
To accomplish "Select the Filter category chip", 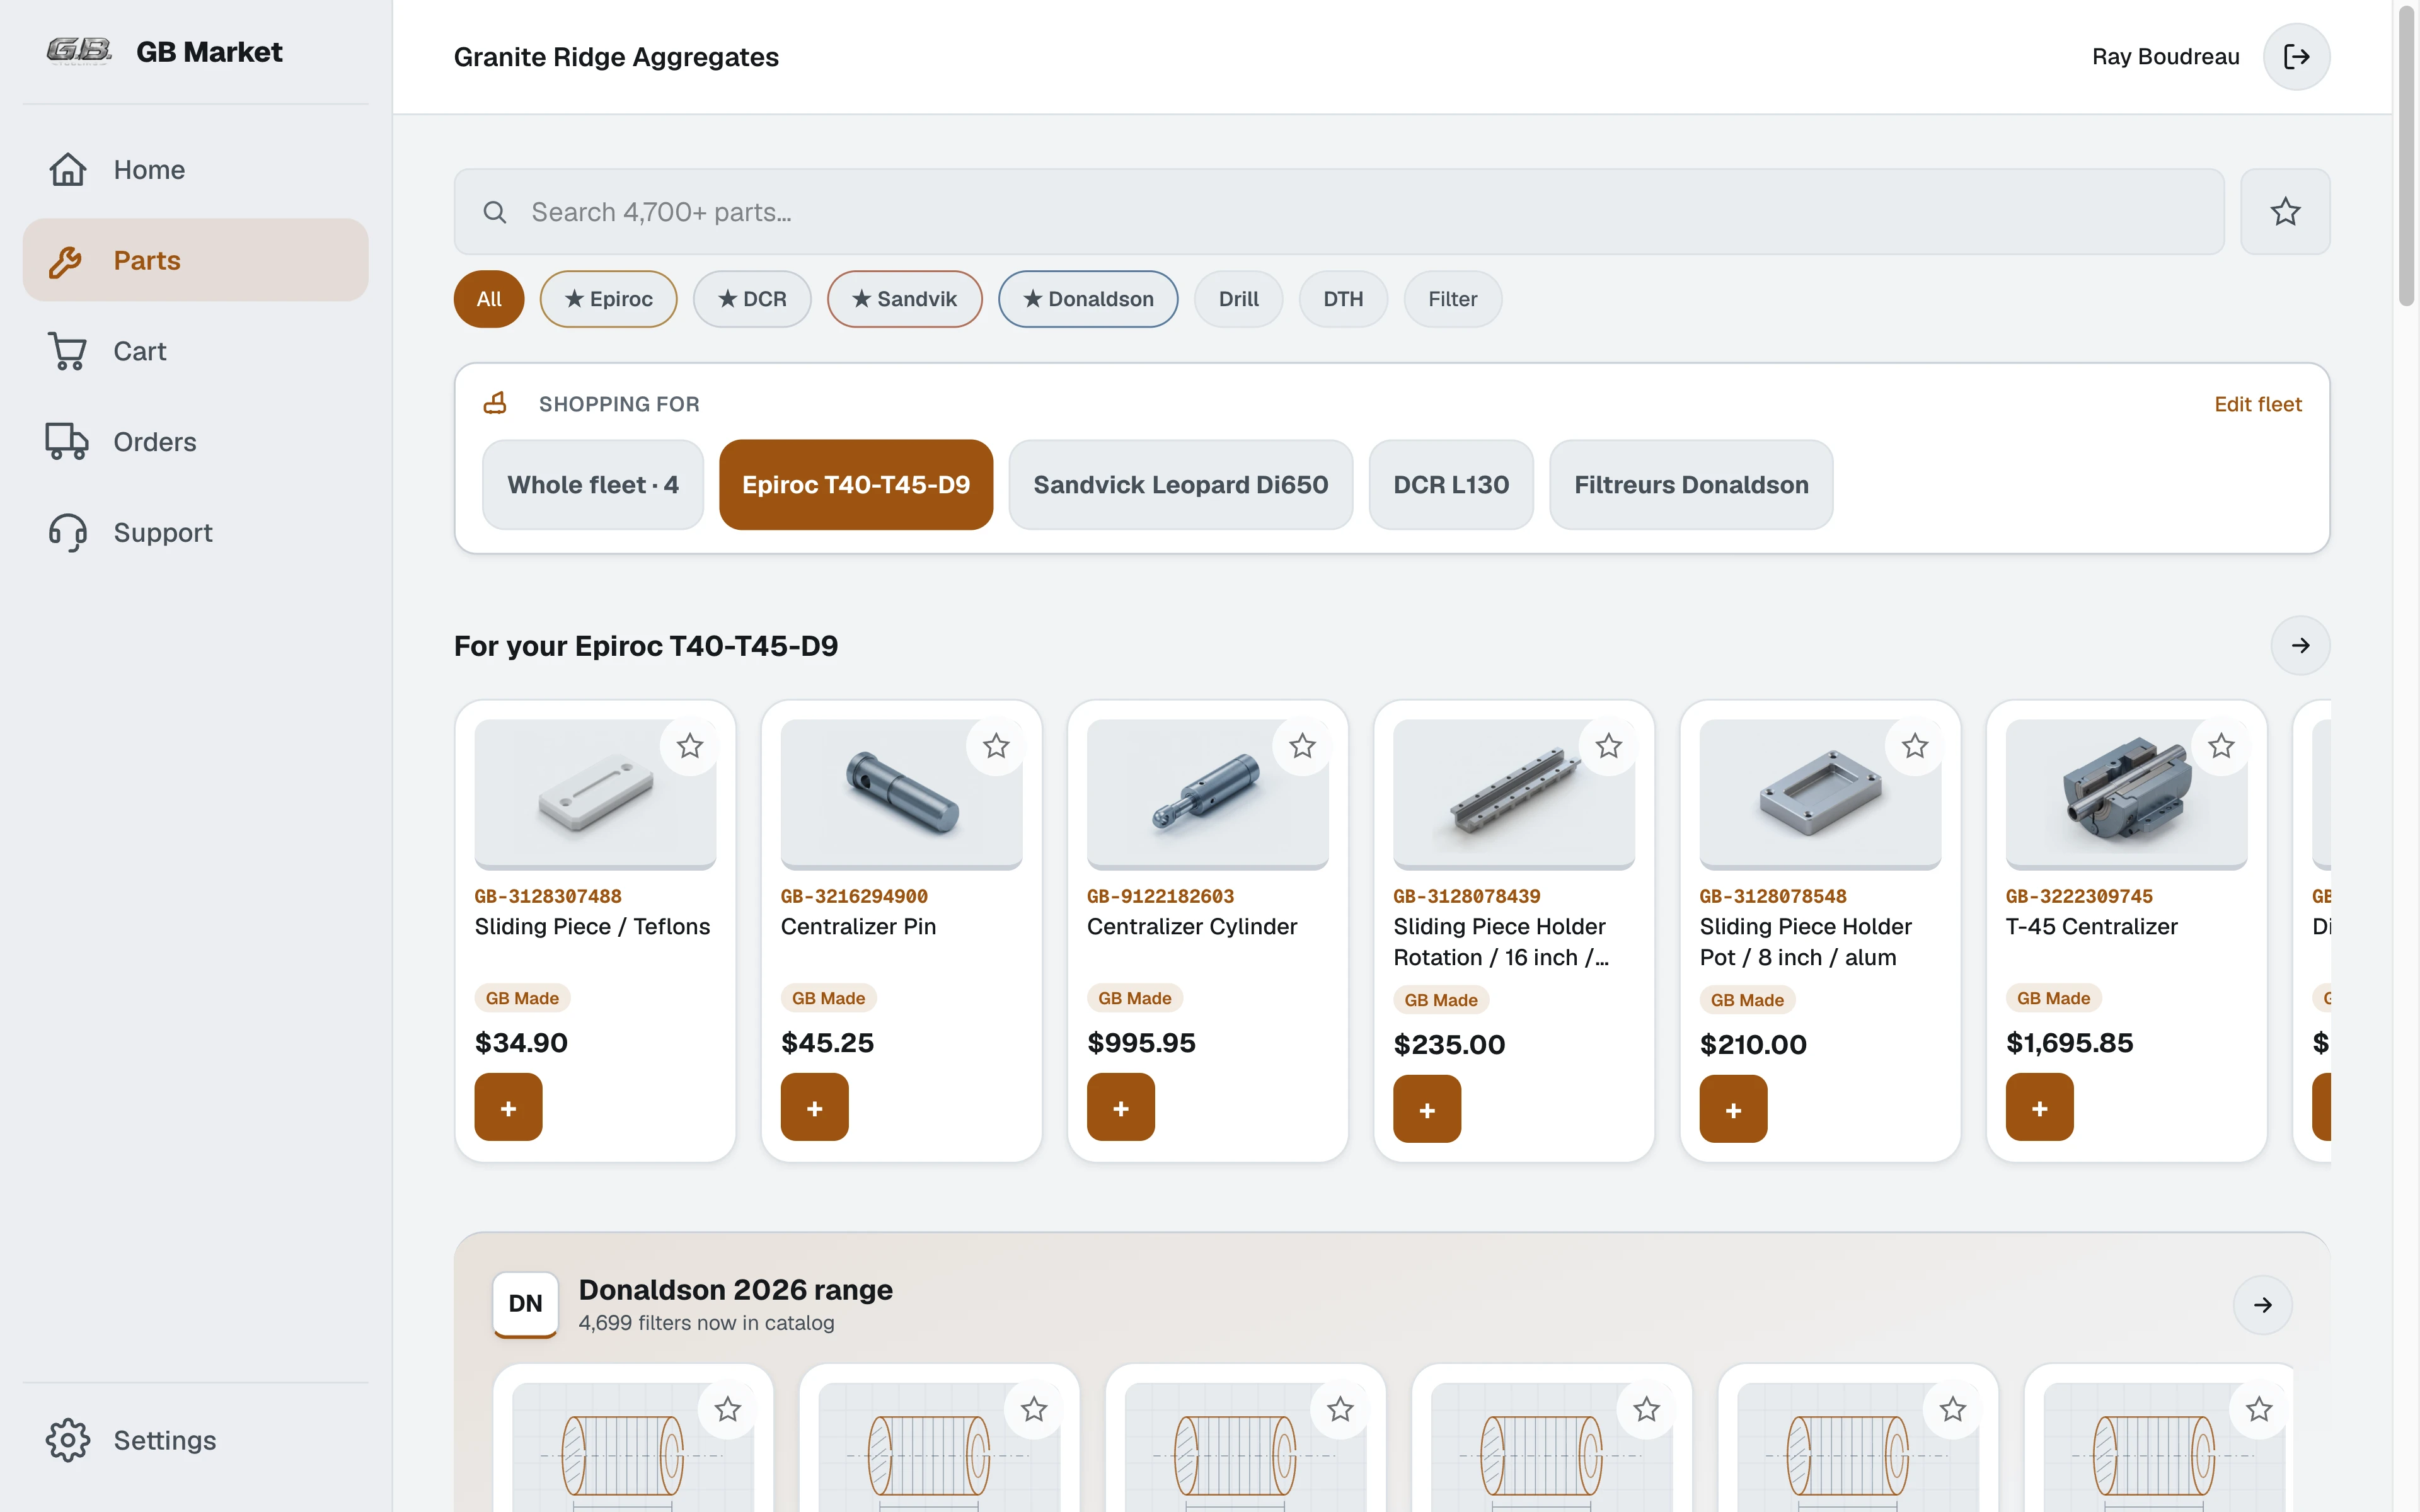I will tap(1452, 299).
